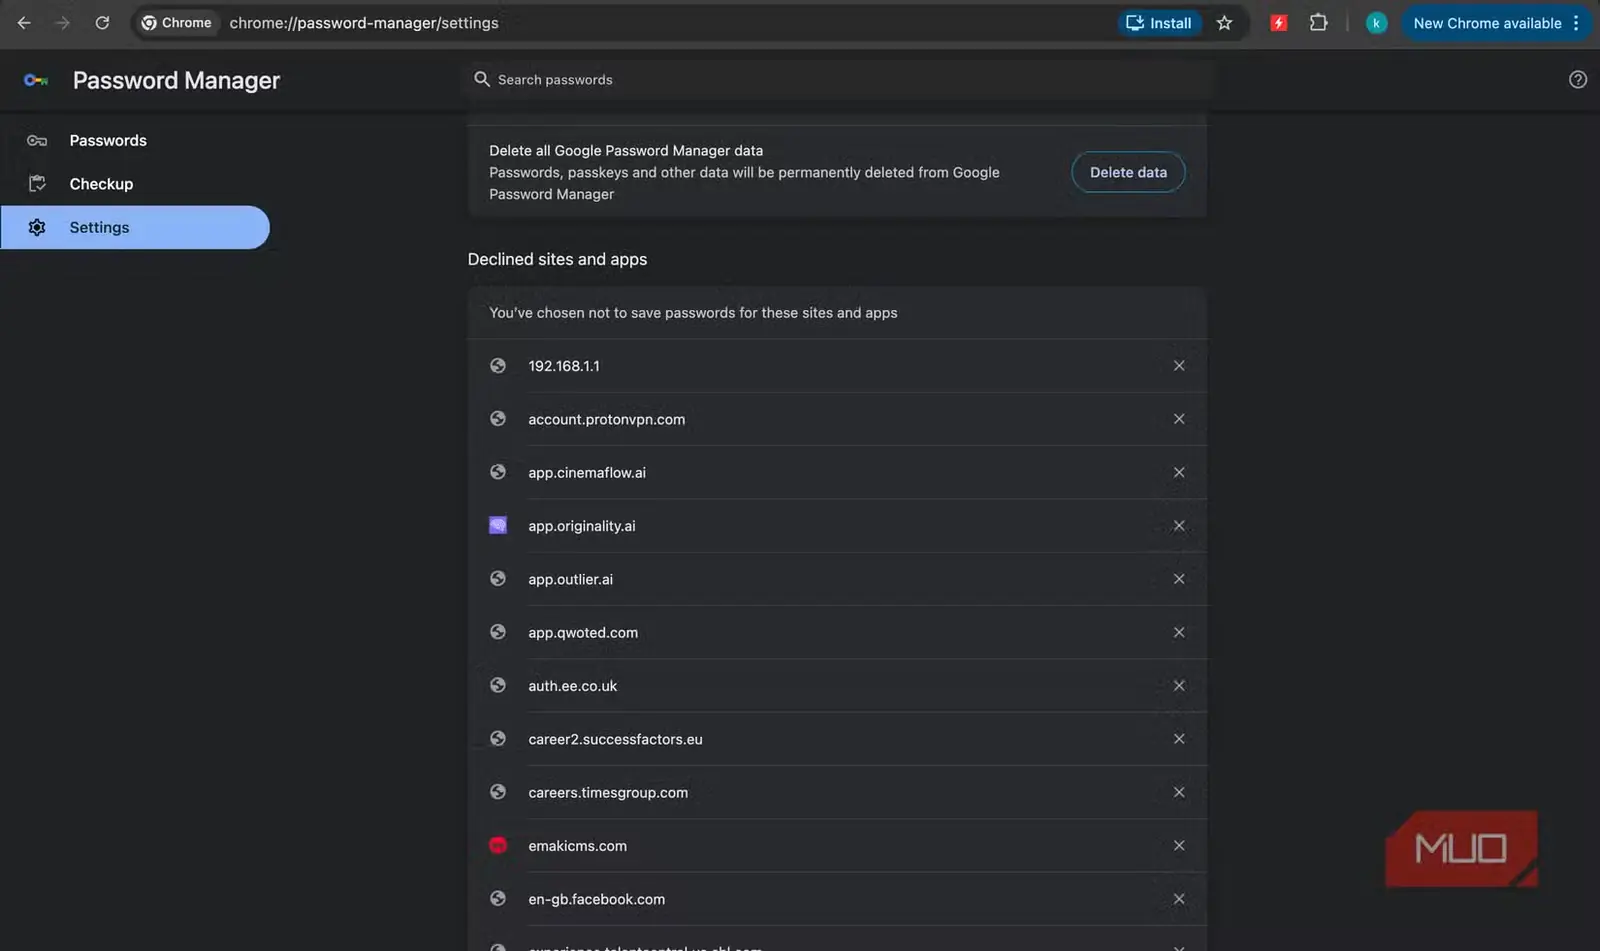Click the Chrome site info chip
Image resolution: width=1600 pixels, height=951 pixels.
click(x=176, y=23)
